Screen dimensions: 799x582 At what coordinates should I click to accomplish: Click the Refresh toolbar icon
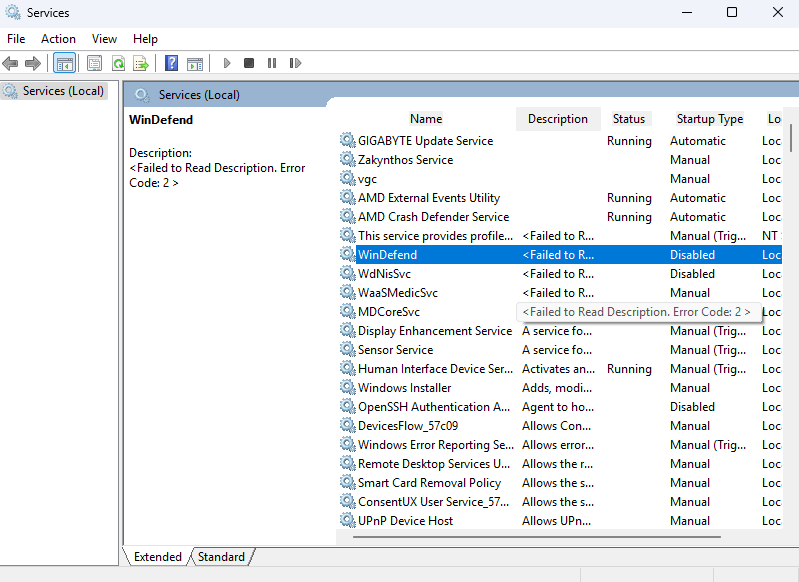tap(118, 63)
